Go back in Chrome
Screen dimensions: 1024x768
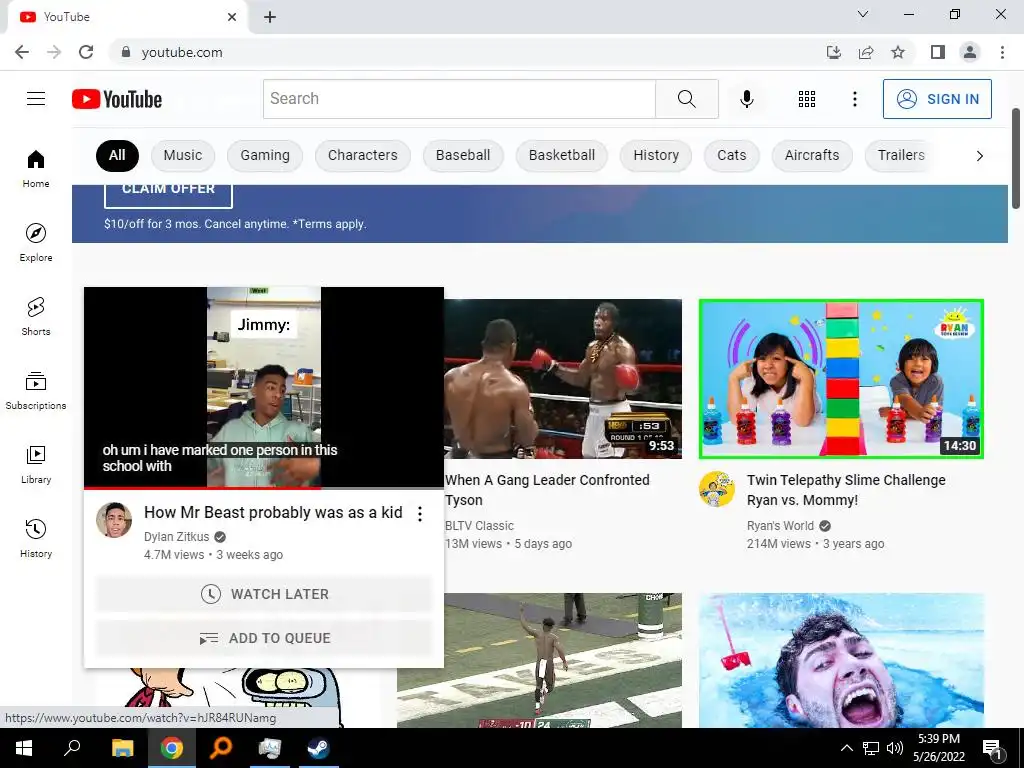click(x=22, y=52)
